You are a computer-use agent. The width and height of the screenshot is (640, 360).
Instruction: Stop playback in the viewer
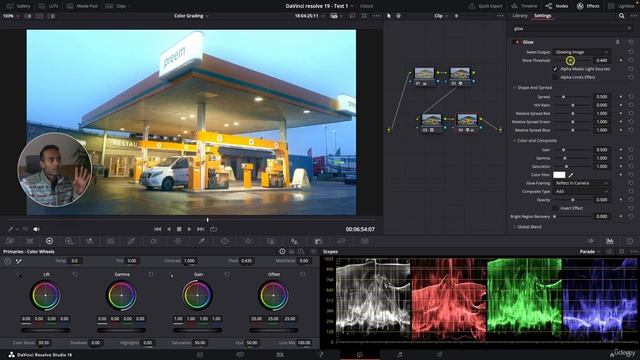click(179, 229)
